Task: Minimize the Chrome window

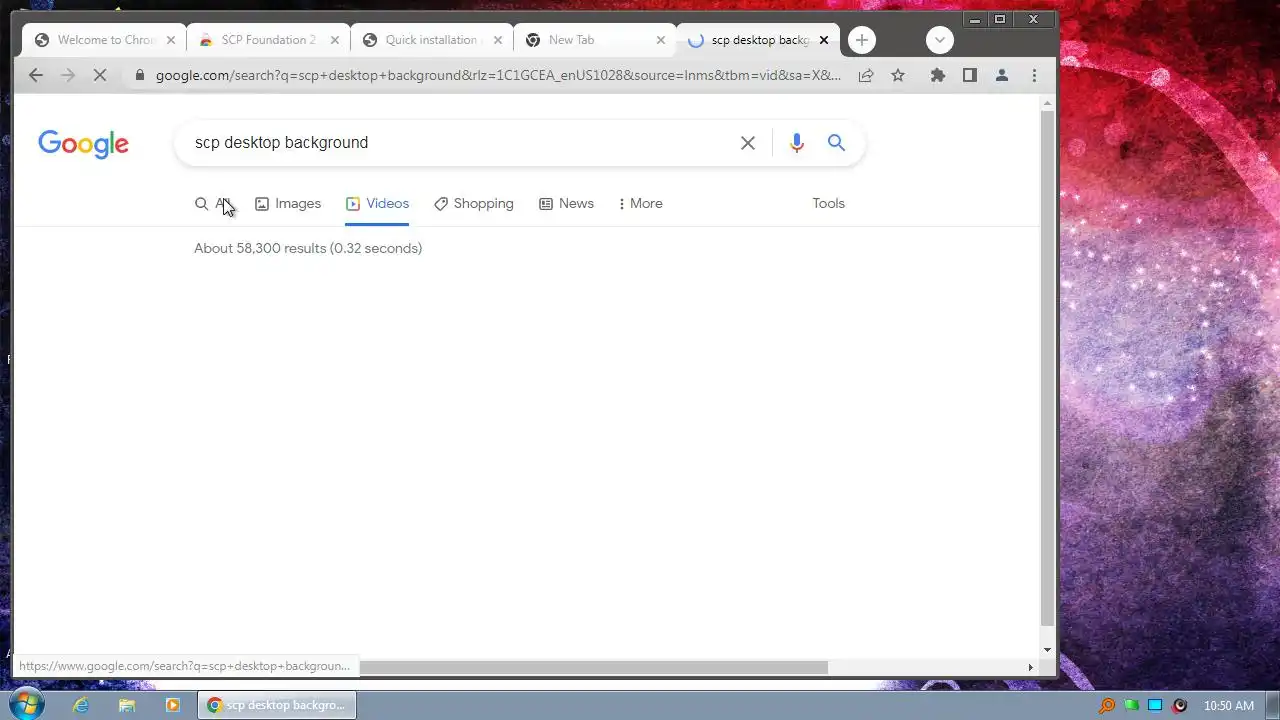Action: coord(975,19)
